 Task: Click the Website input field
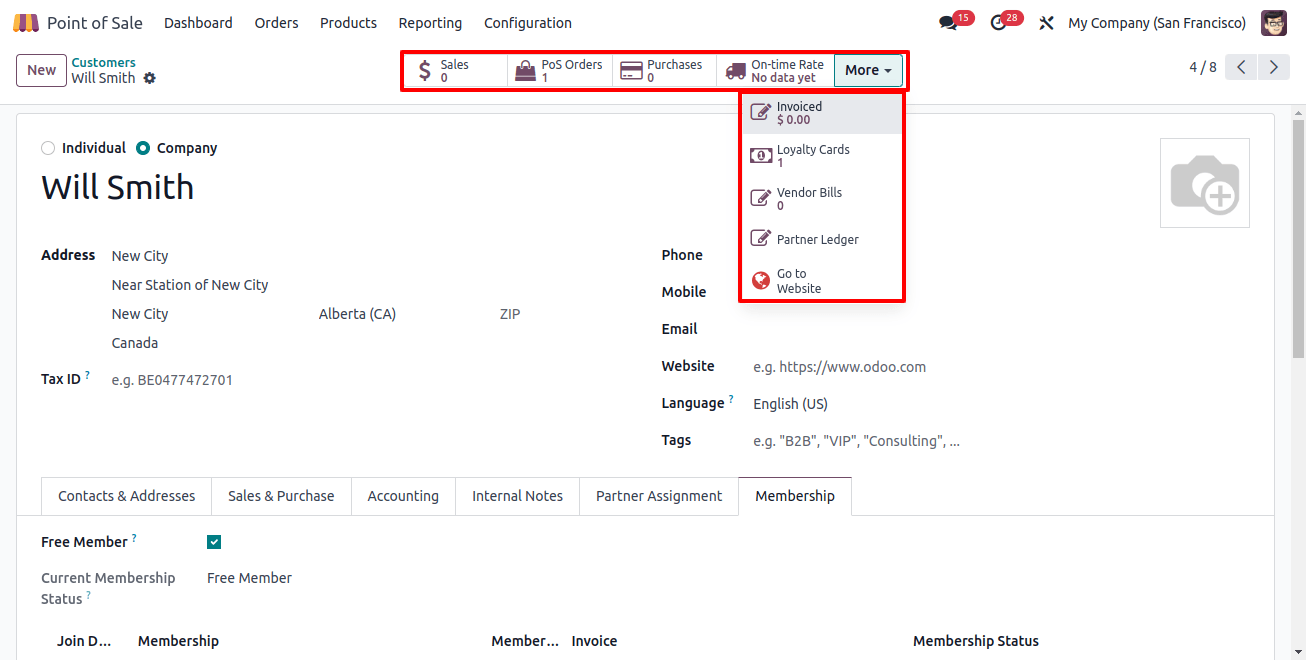(x=1000, y=367)
